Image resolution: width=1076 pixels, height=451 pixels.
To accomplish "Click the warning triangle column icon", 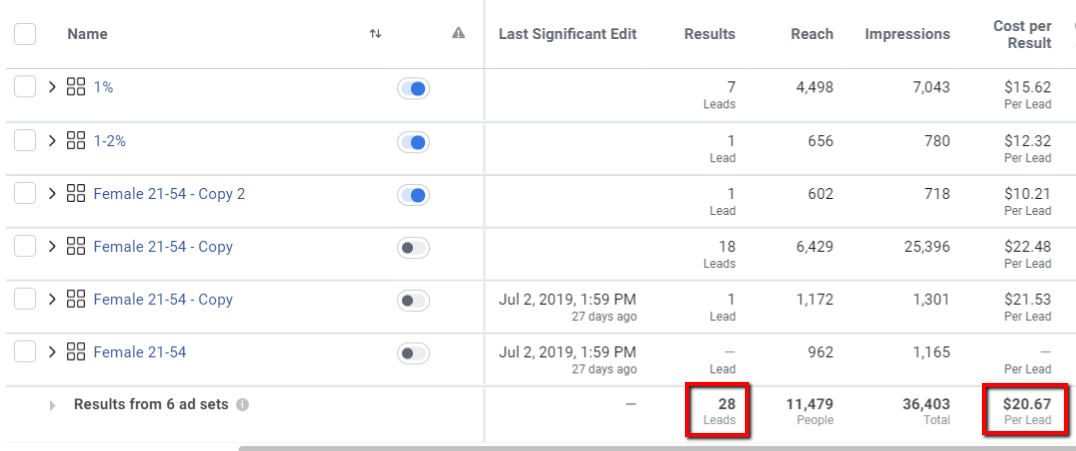I will pyautogui.click(x=458, y=33).
